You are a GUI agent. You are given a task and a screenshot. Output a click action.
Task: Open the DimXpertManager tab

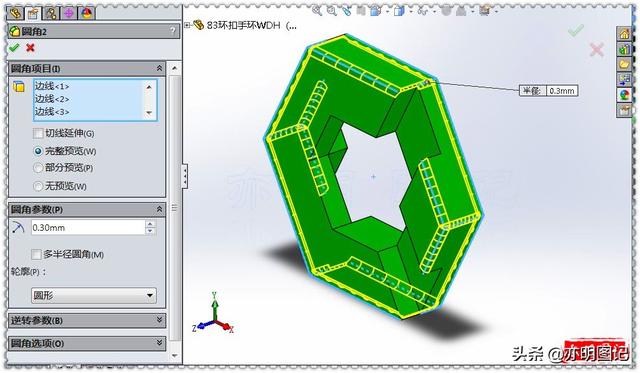tap(69, 13)
